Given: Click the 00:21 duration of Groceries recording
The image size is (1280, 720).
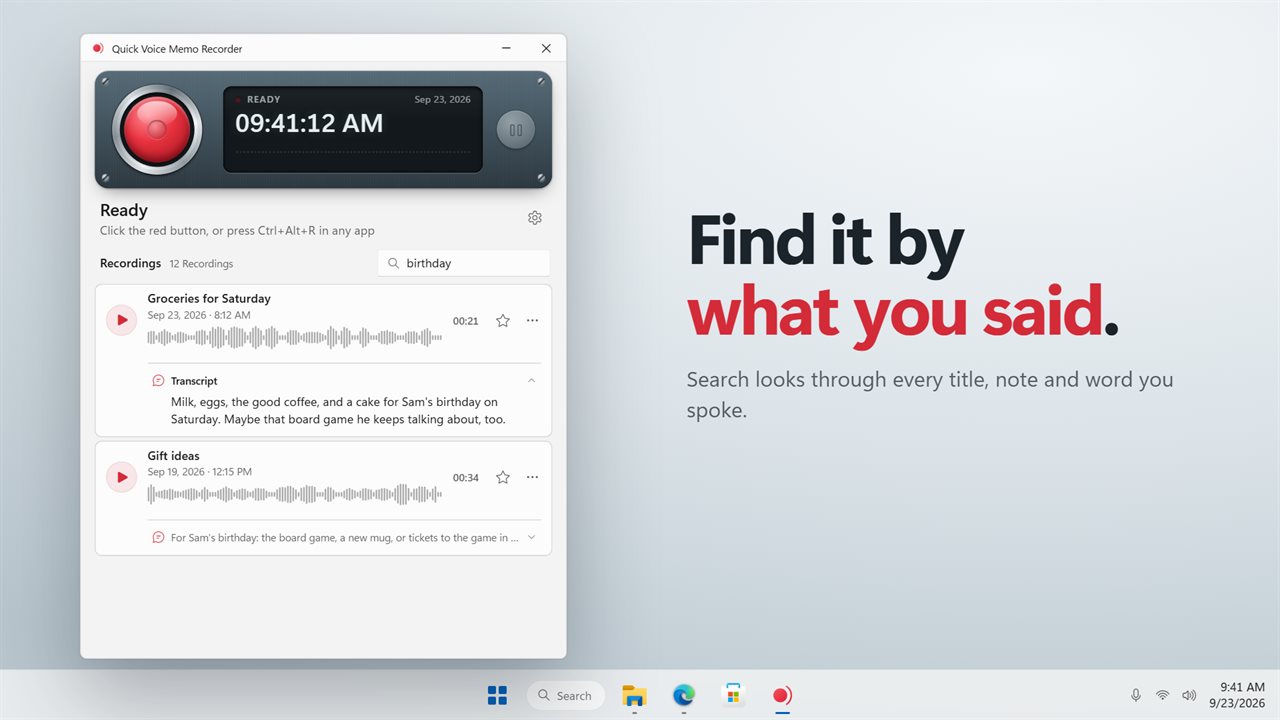Looking at the screenshot, I should coord(466,321).
